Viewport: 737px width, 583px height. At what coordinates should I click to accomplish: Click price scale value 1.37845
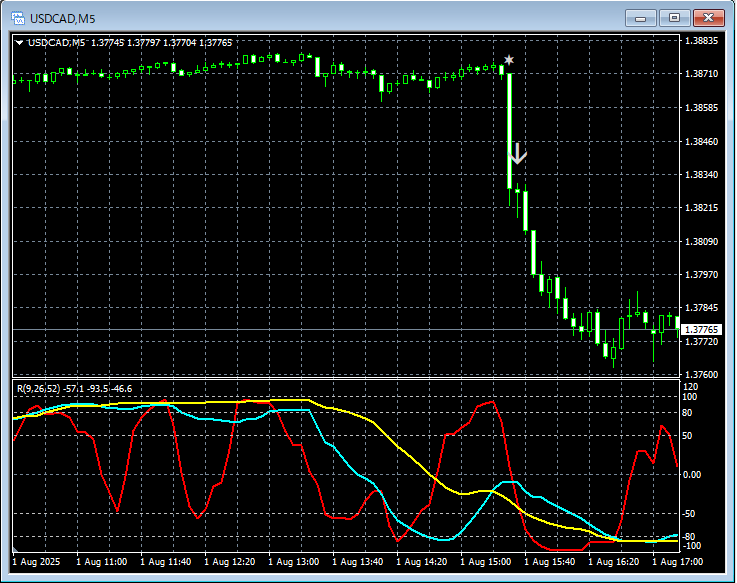[702, 307]
